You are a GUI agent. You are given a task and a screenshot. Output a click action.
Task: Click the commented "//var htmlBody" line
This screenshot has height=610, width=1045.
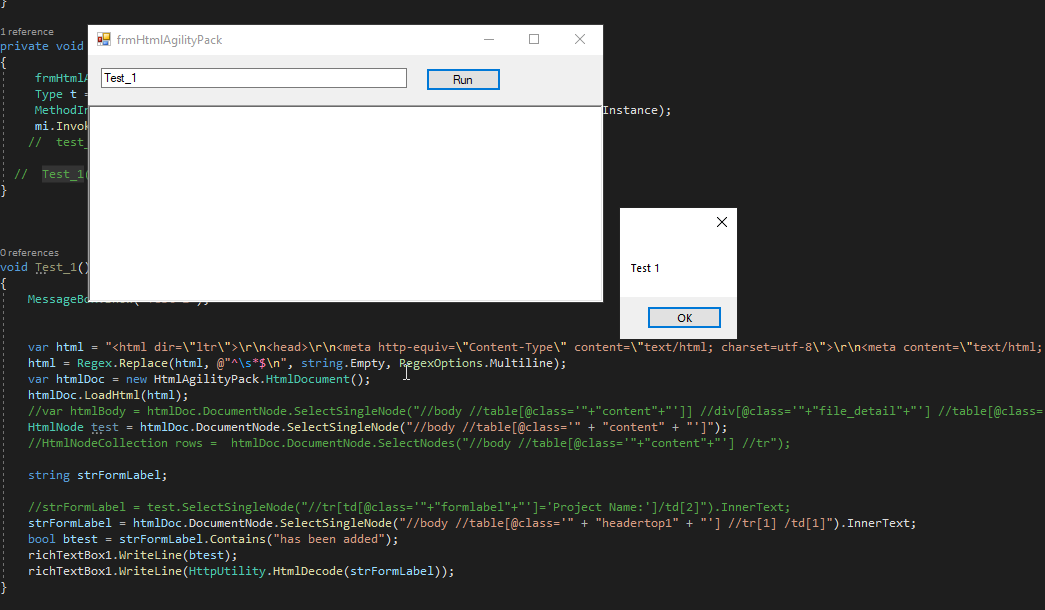pyautogui.click(x=536, y=411)
